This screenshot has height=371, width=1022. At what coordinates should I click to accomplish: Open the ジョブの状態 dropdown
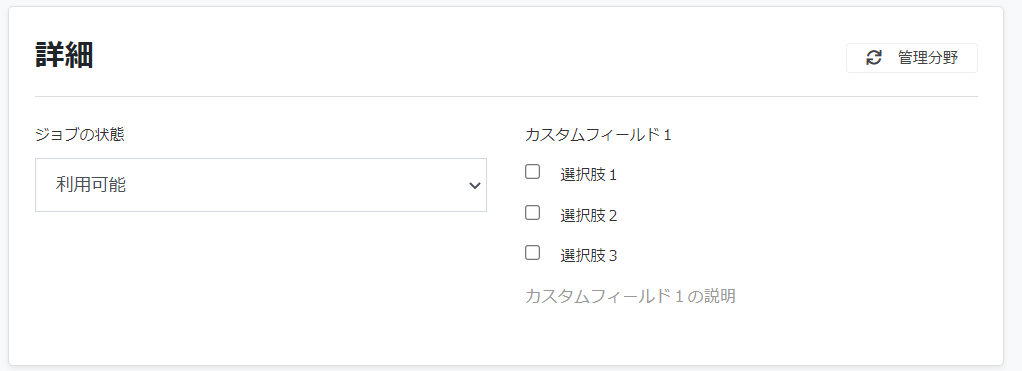[261, 185]
